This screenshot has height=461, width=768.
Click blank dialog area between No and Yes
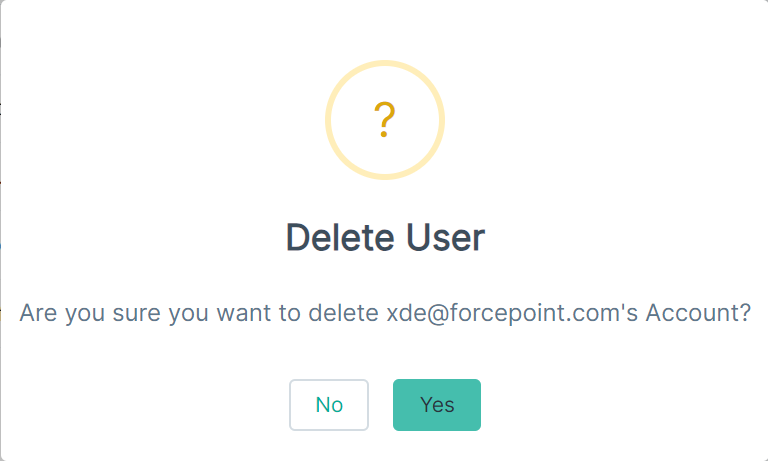click(381, 405)
